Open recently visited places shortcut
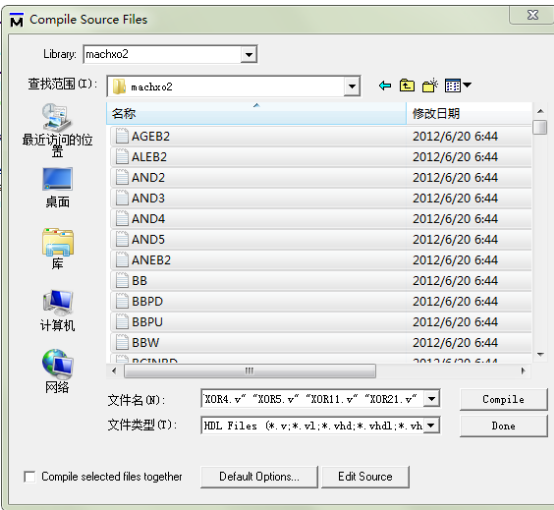This screenshot has width=554, height=510. tap(57, 130)
